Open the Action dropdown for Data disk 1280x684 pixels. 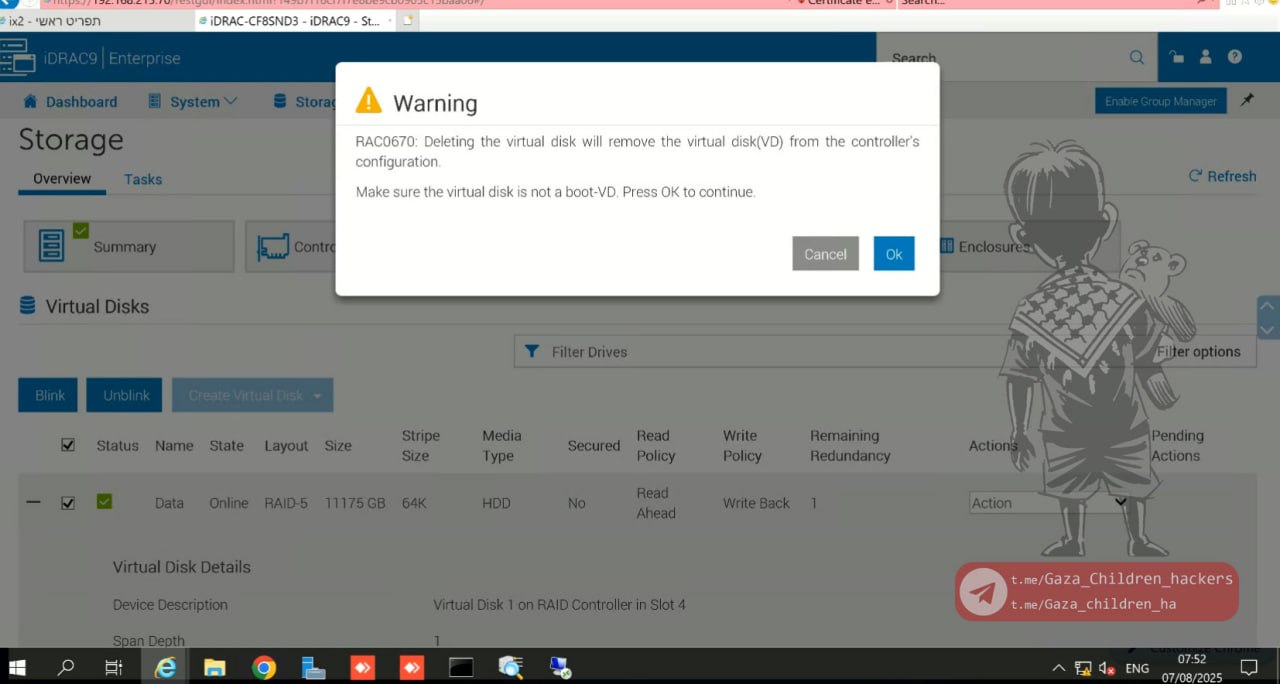click(x=1048, y=503)
